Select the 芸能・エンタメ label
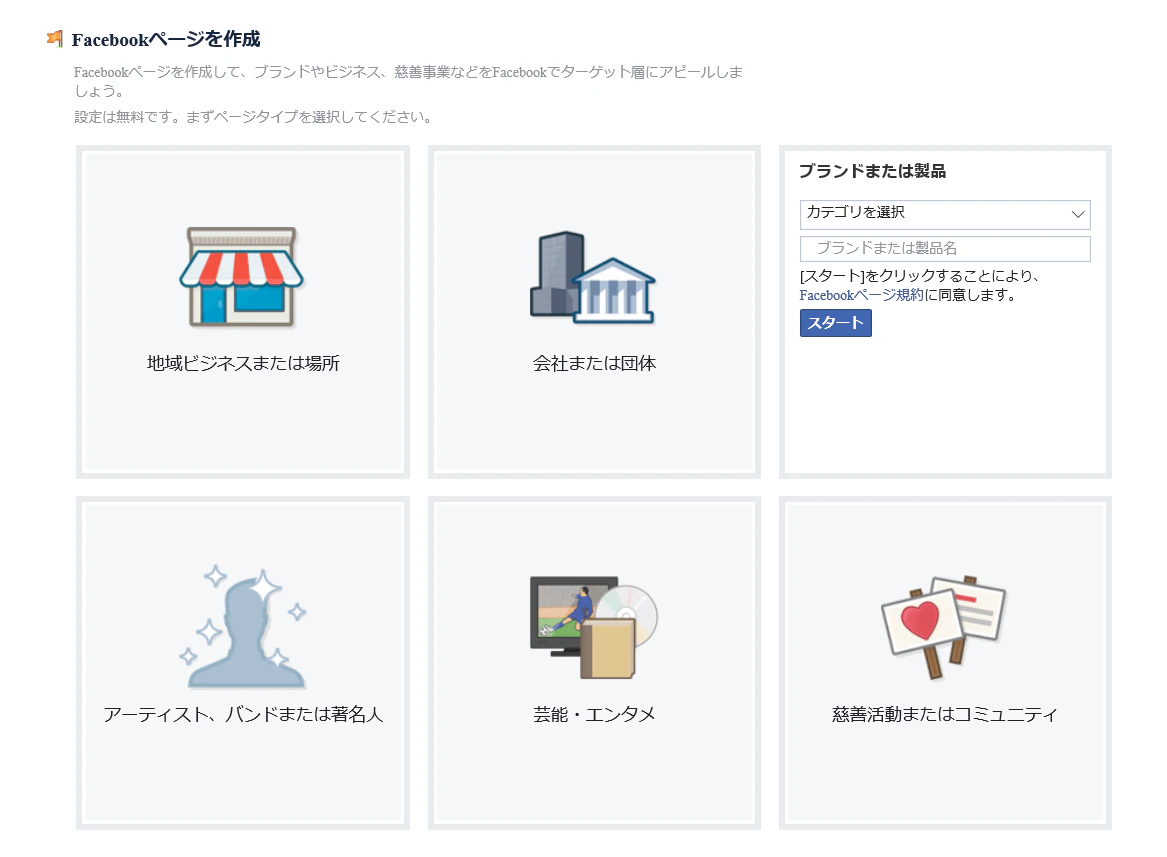 click(594, 715)
